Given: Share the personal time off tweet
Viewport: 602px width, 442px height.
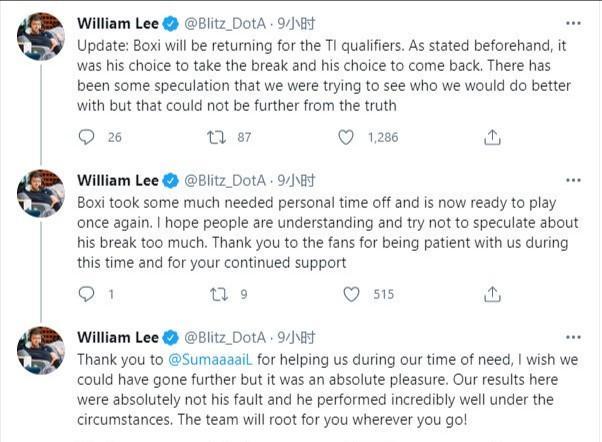Looking at the screenshot, I should [x=491, y=294].
